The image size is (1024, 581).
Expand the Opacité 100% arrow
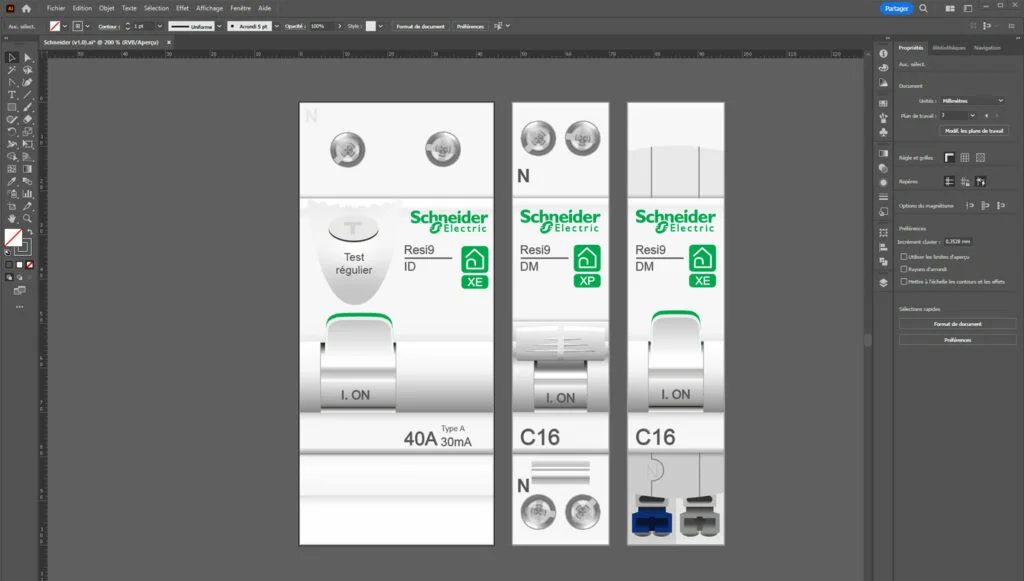pyautogui.click(x=340, y=26)
